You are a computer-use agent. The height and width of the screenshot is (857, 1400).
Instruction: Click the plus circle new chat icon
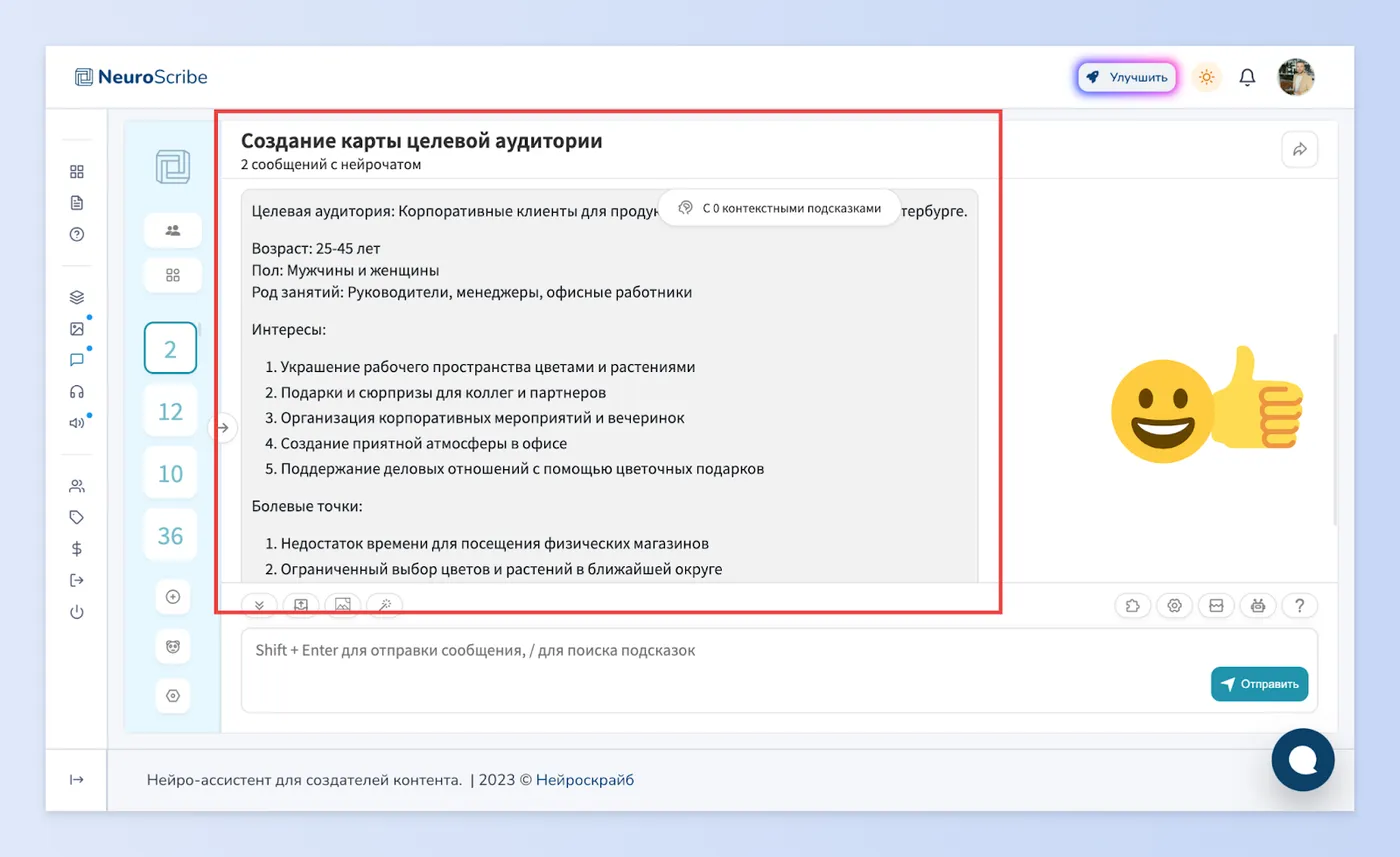(172, 597)
